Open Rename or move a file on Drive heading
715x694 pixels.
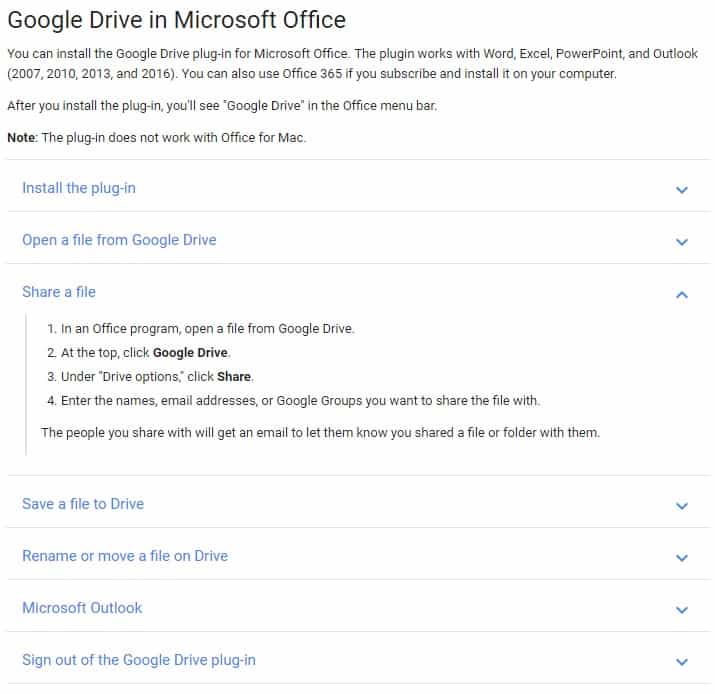coord(125,556)
